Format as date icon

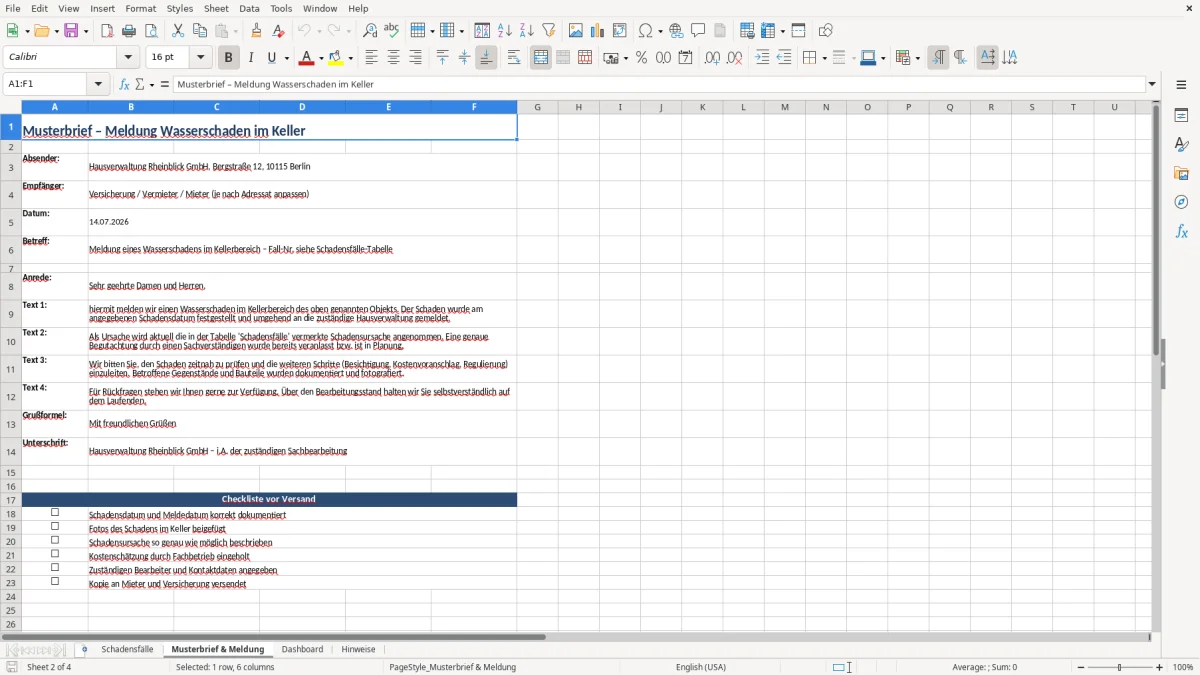coord(685,58)
